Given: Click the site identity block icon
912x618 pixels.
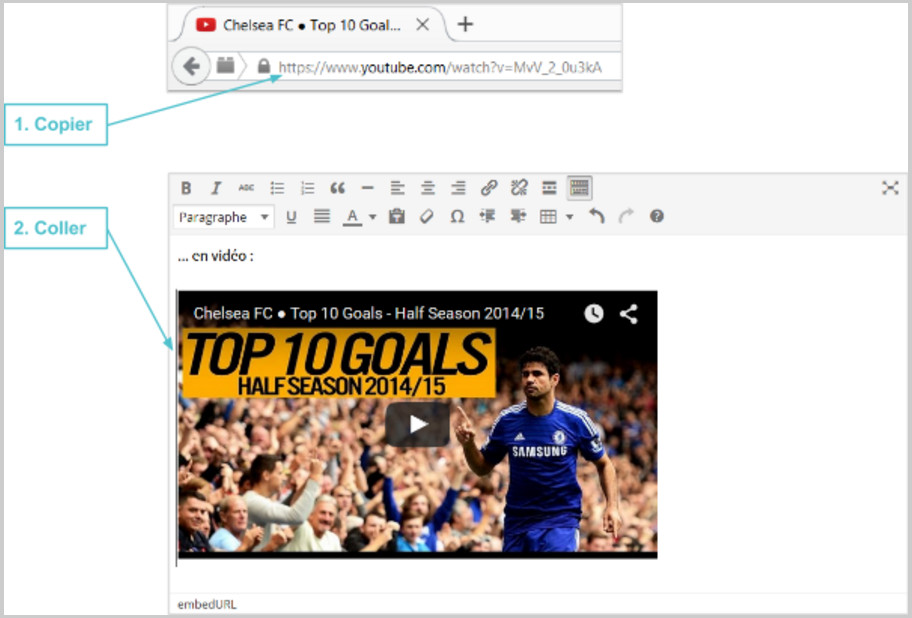Looking at the screenshot, I should point(226,65).
